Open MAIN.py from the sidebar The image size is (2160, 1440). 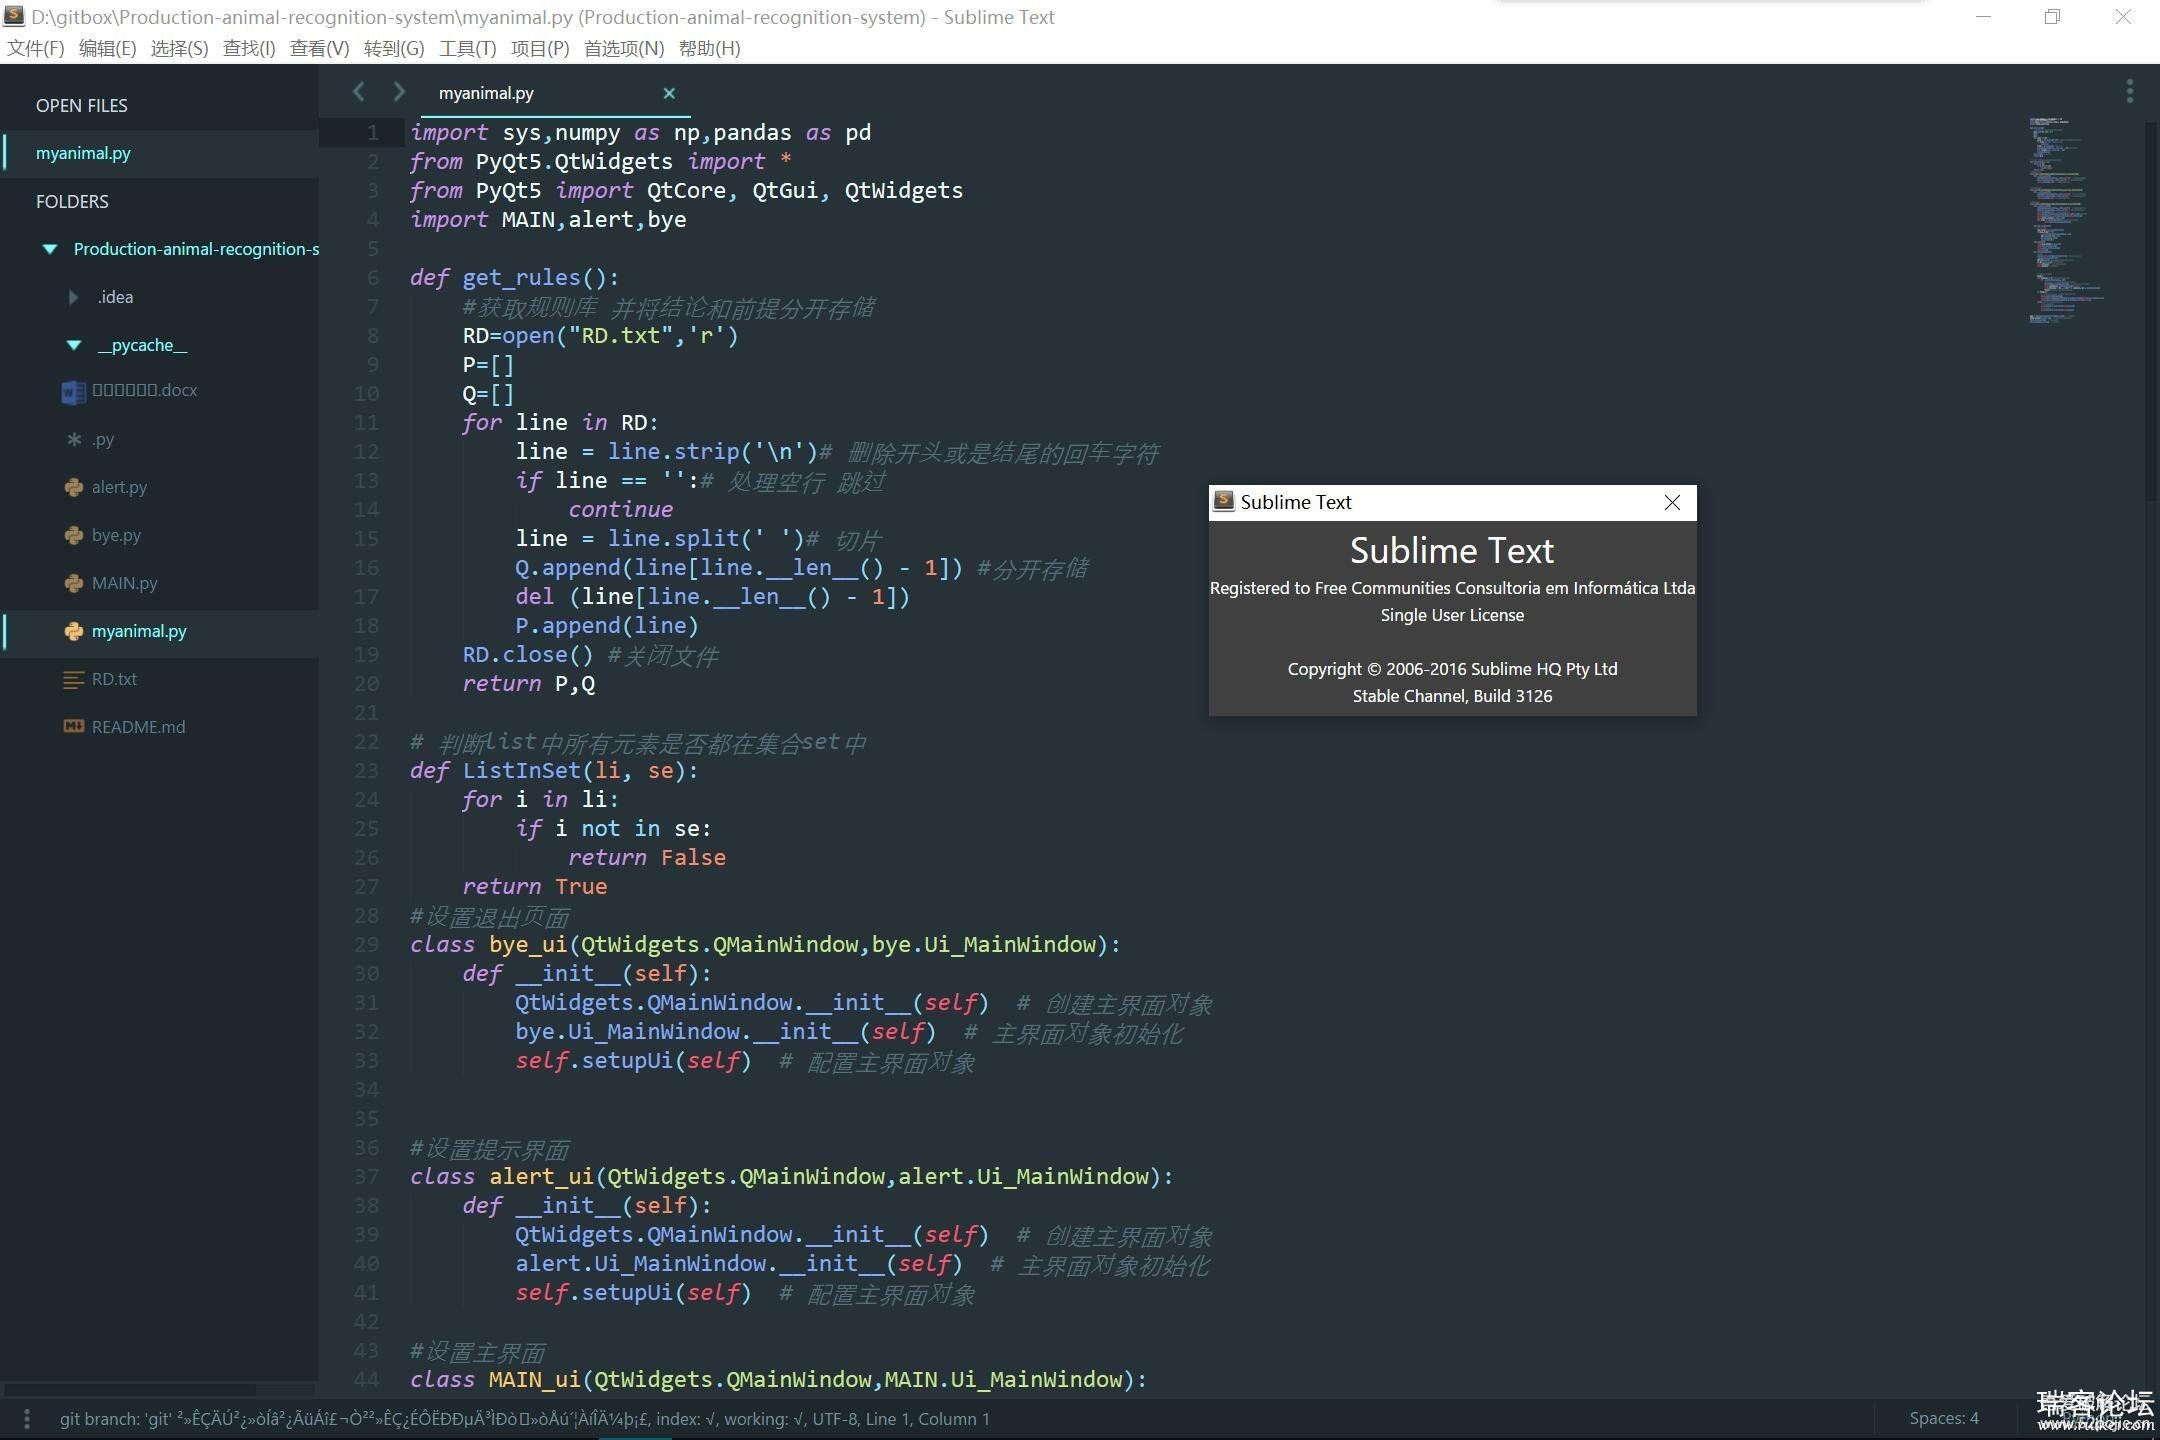[125, 583]
